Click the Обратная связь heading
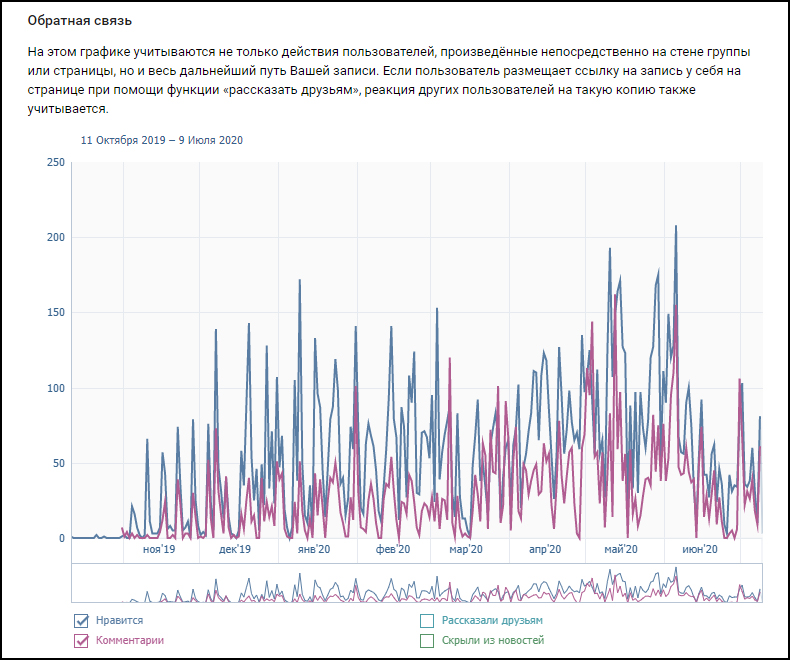Image resolution: width=790 pixels, height=660 pixels. pyautogui.click(x=79, y=20)
